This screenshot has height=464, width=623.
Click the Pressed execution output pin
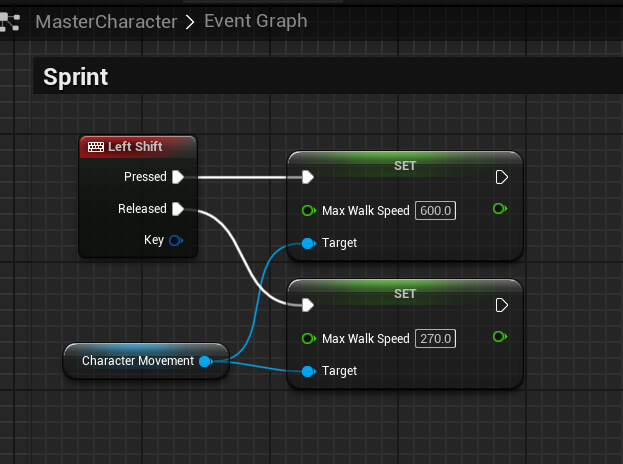click(178, 177)
